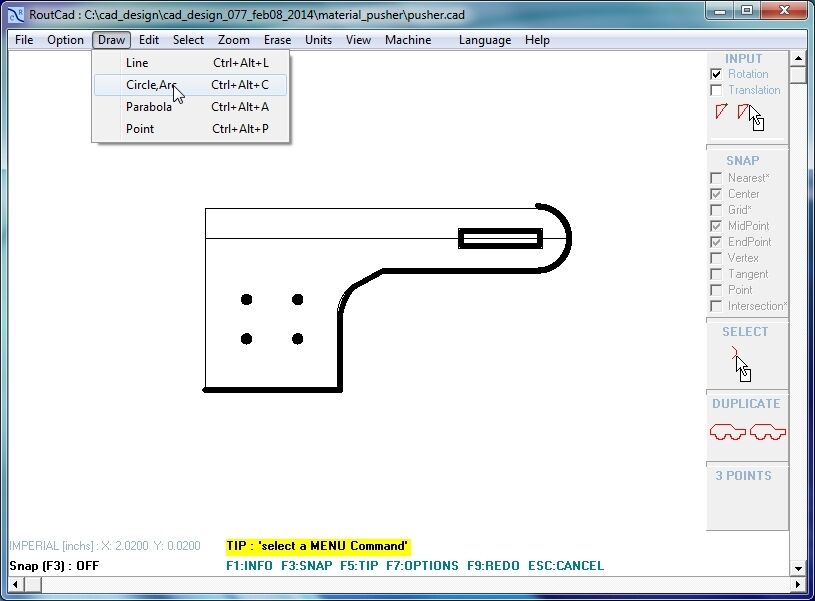Click the horizontal scrollbar left arrow

(16, 585)
